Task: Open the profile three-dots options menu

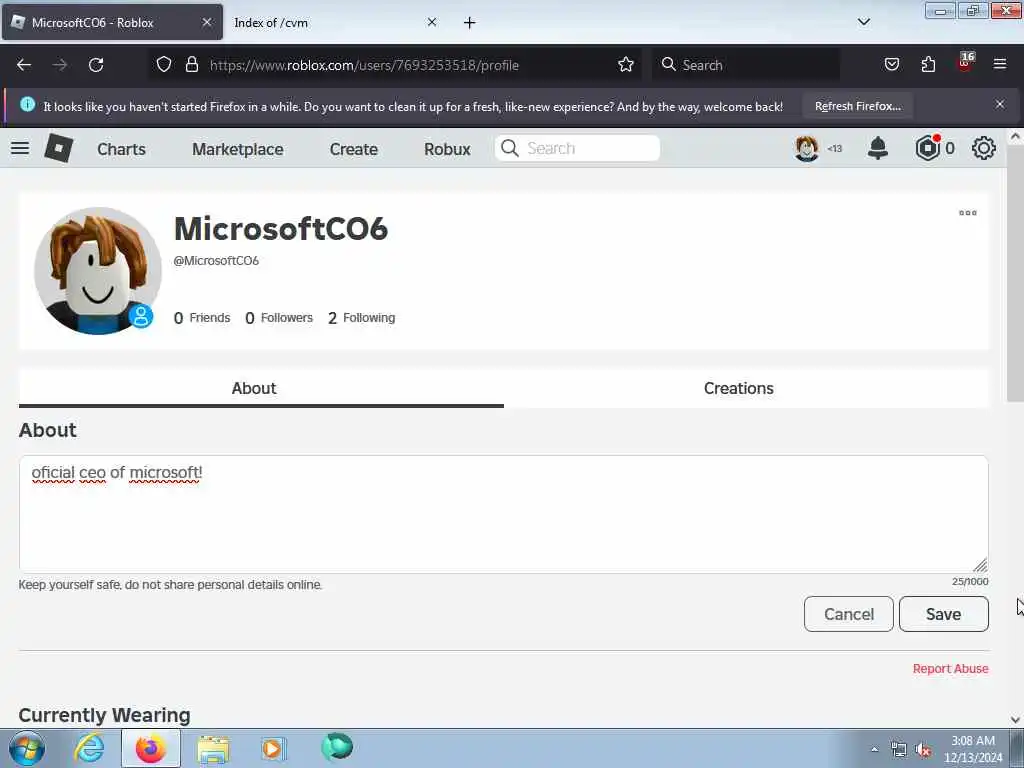Action: 968,213
